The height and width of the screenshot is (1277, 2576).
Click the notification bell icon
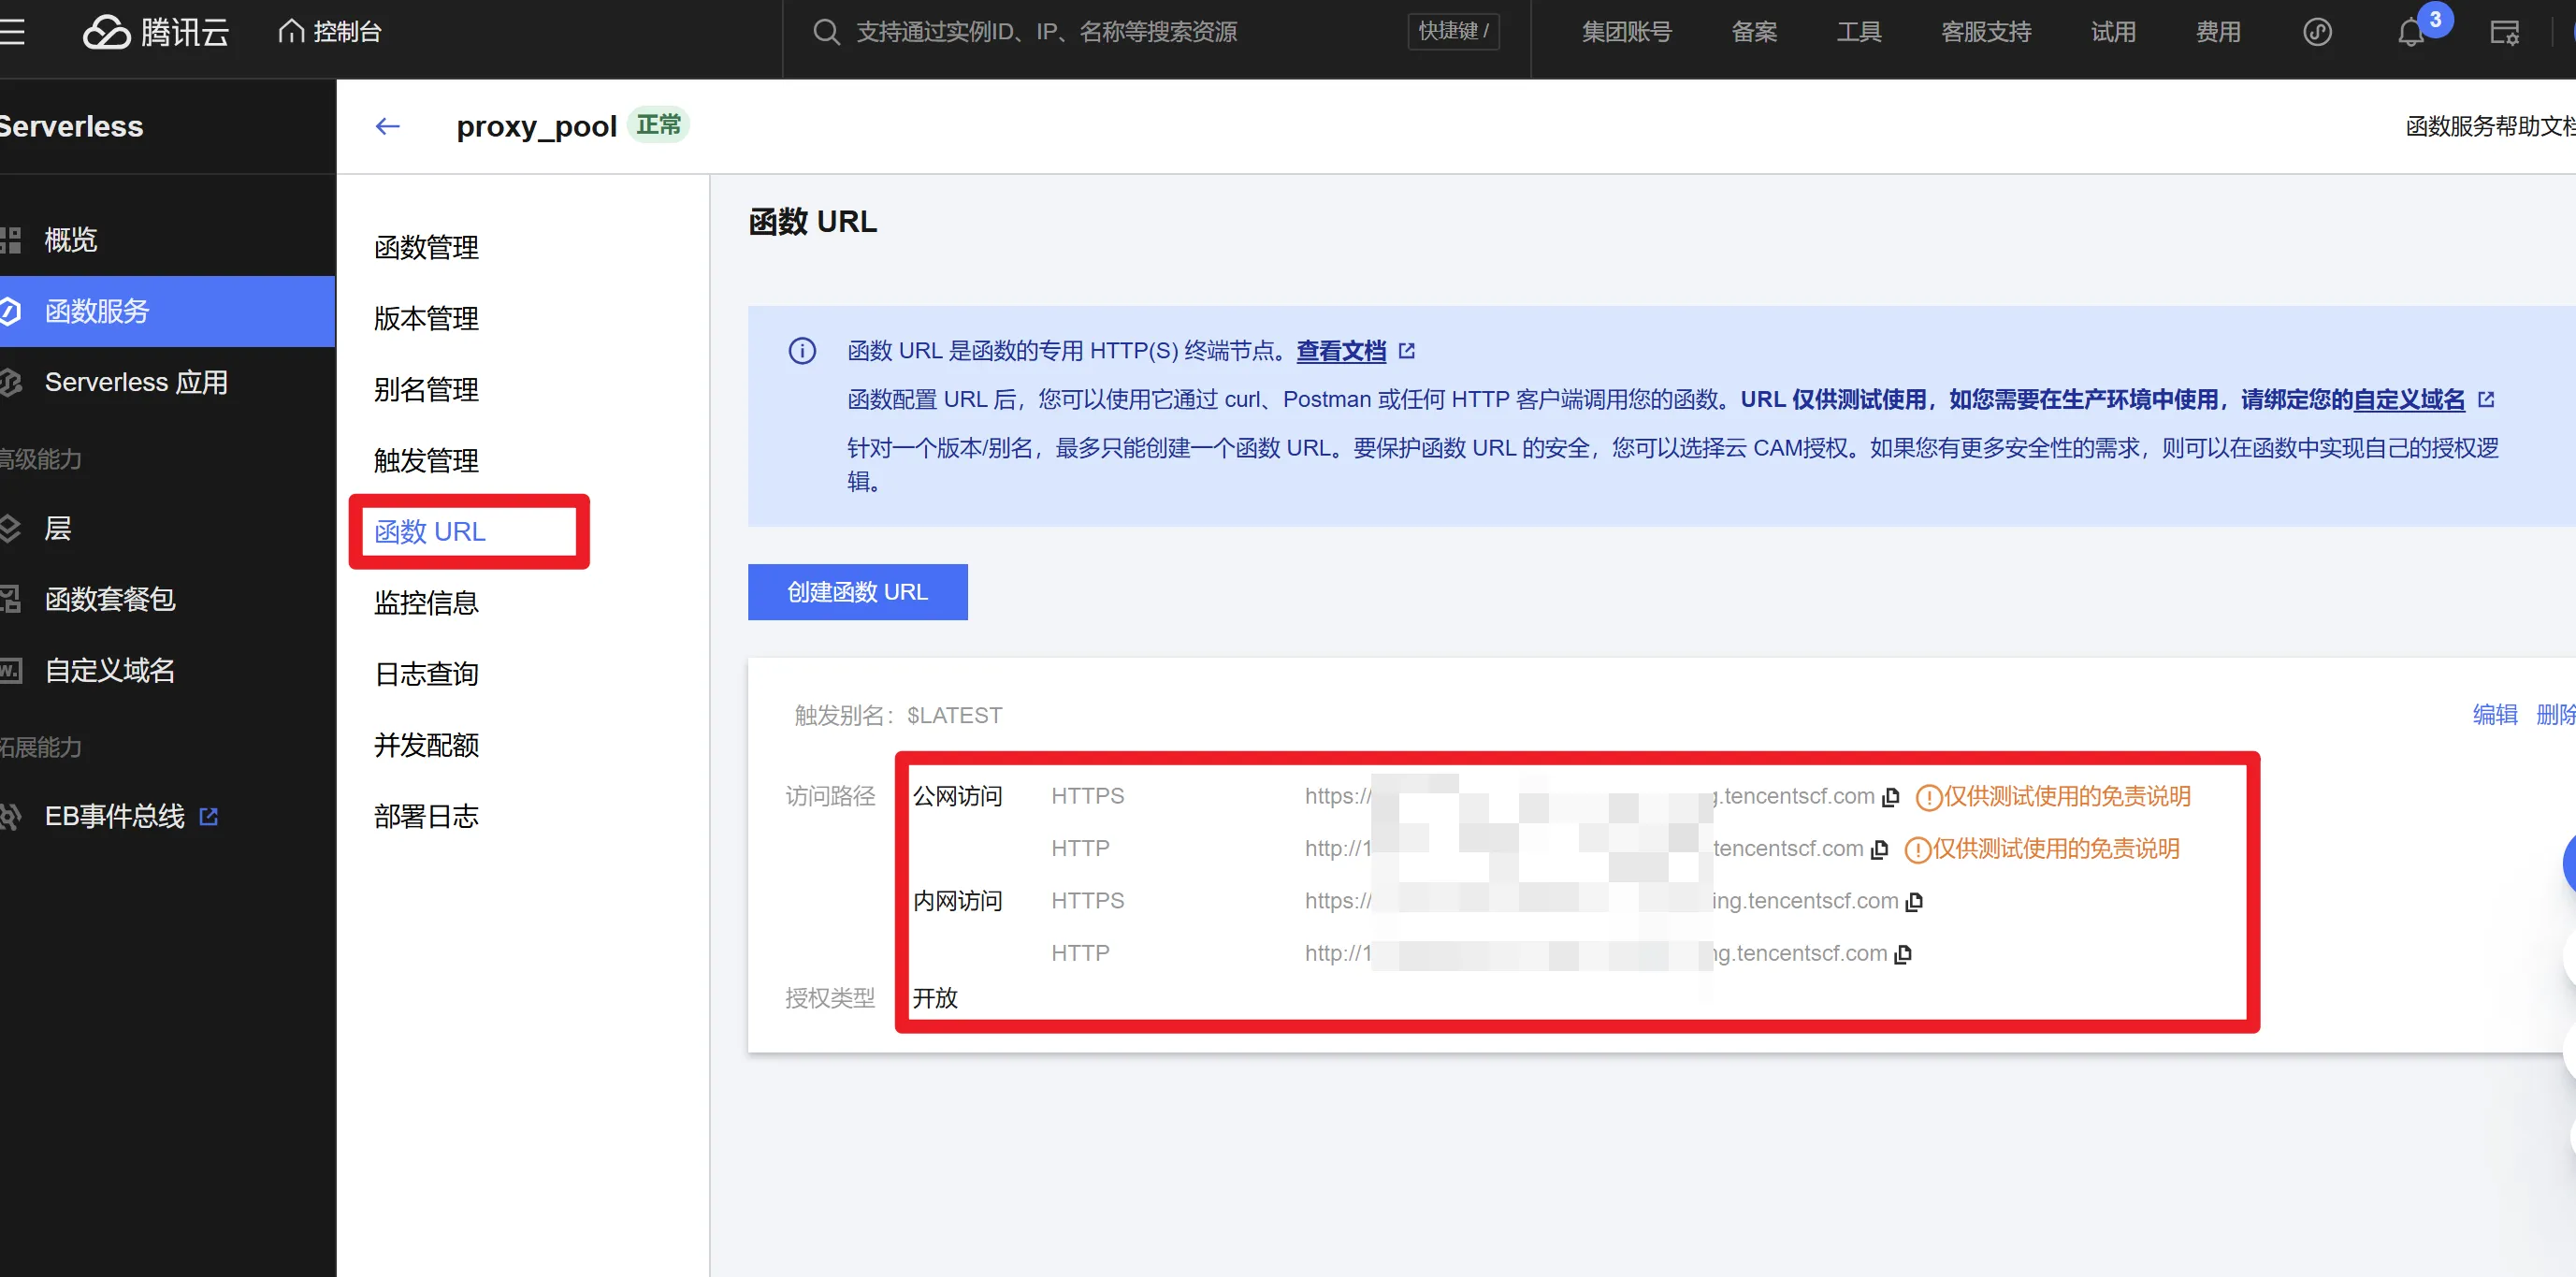2410,33
